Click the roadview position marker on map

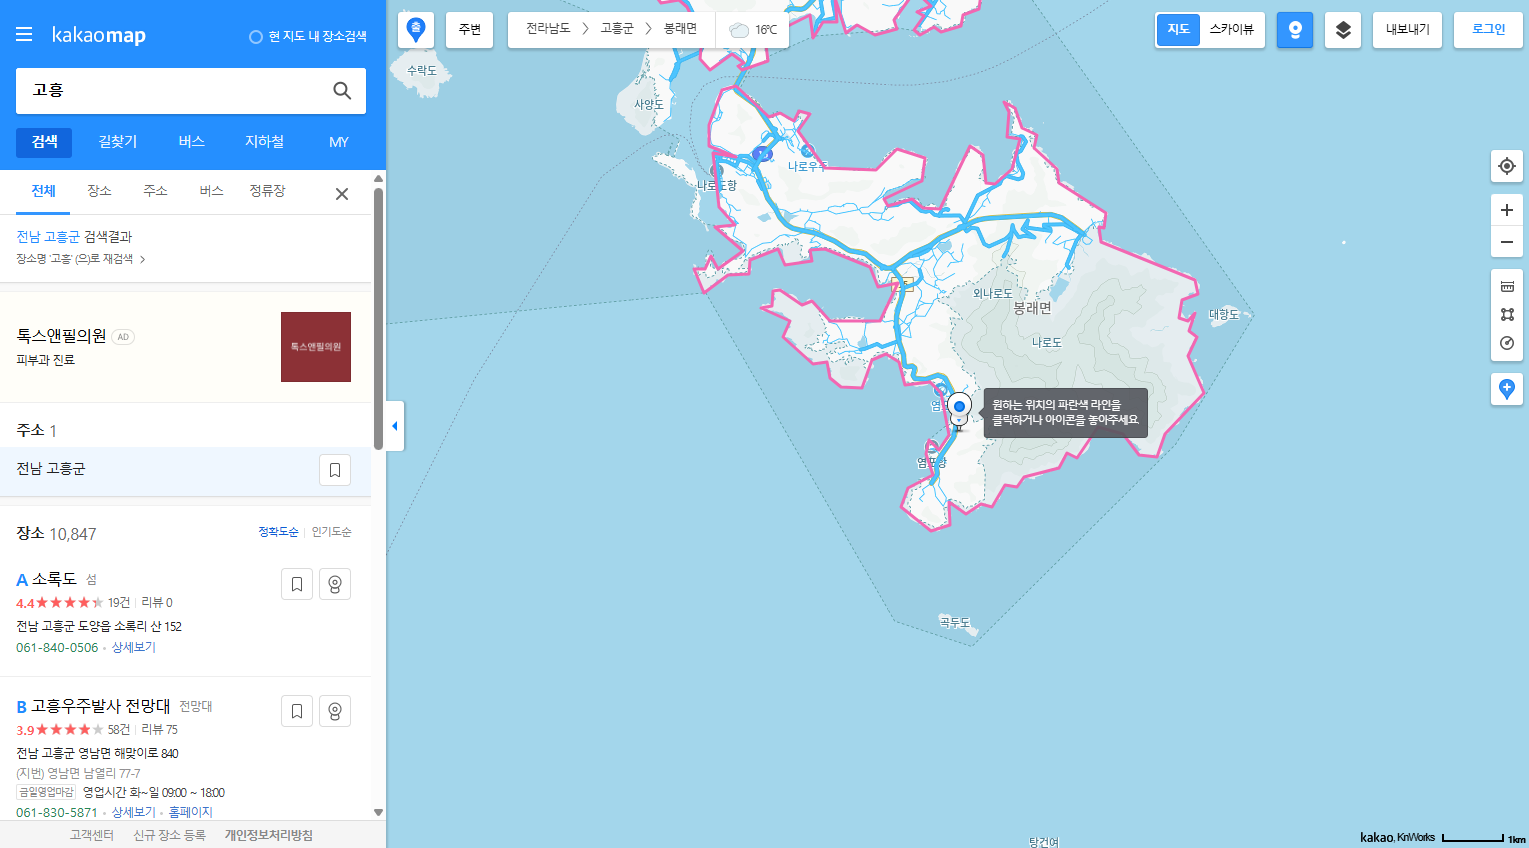[x=959, y=408]
